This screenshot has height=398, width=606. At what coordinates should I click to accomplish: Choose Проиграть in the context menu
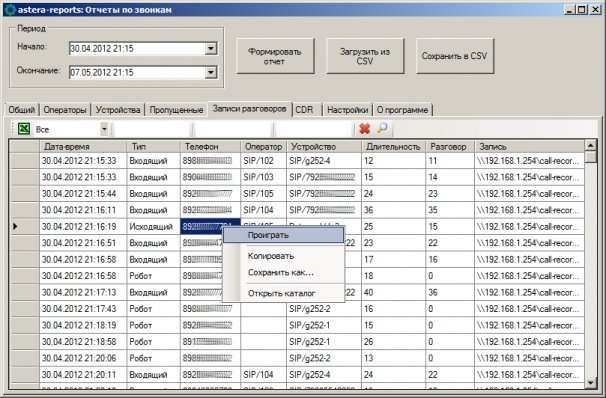[x=283, y=235]
